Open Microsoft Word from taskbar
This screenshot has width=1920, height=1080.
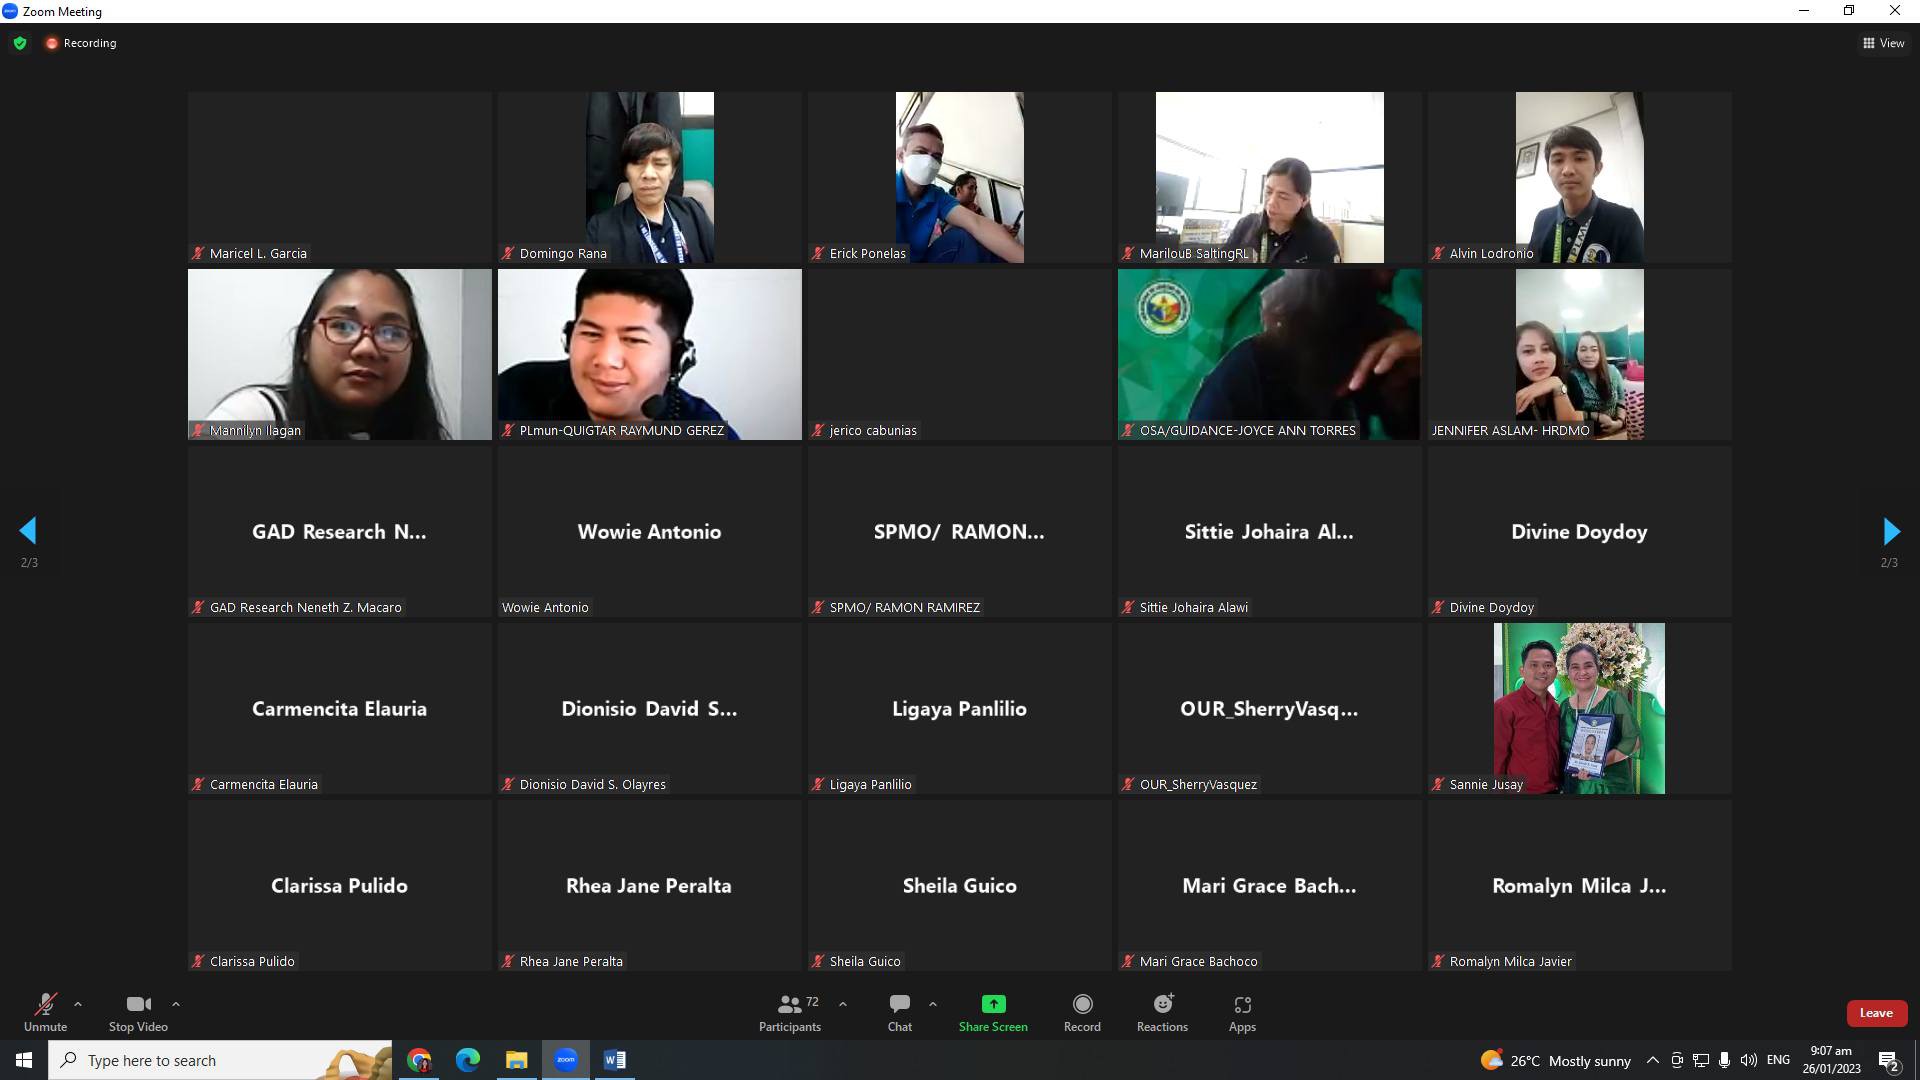point(614,1060)
